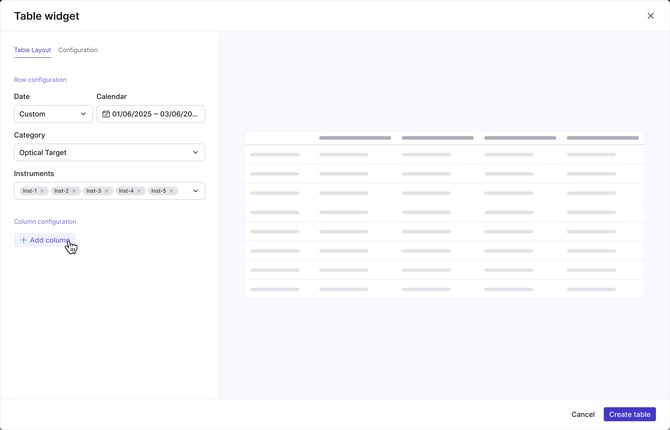Viewport: 670px width, 430px height.
Task: Open the Date dropdown set to Custom
Action: point(53,114)
